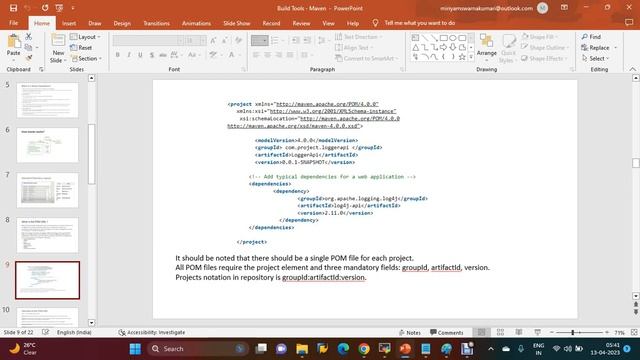
Task: Click the Reset button in Slides group
Action: coord(81,48)
